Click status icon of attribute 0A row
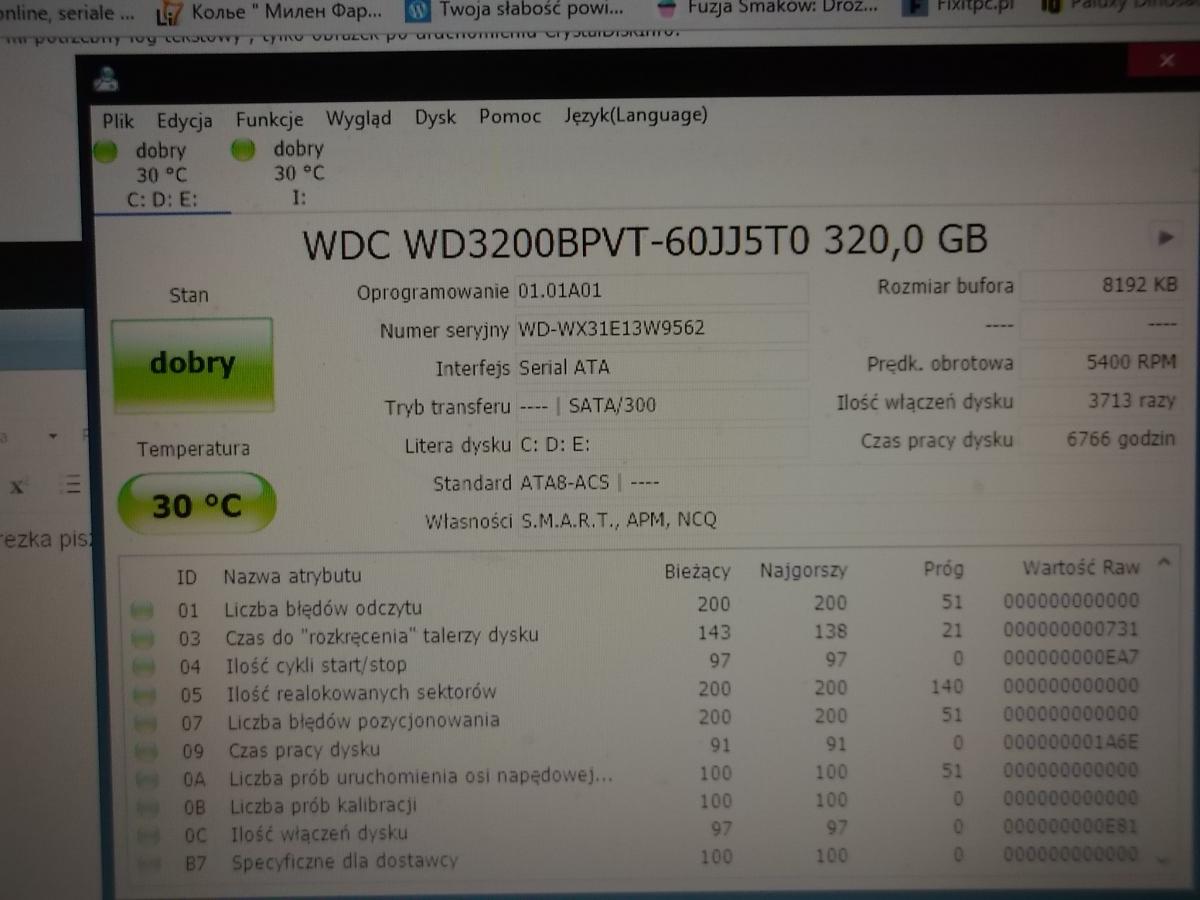This screenshot has height=900, width=1200. [146, 778]
